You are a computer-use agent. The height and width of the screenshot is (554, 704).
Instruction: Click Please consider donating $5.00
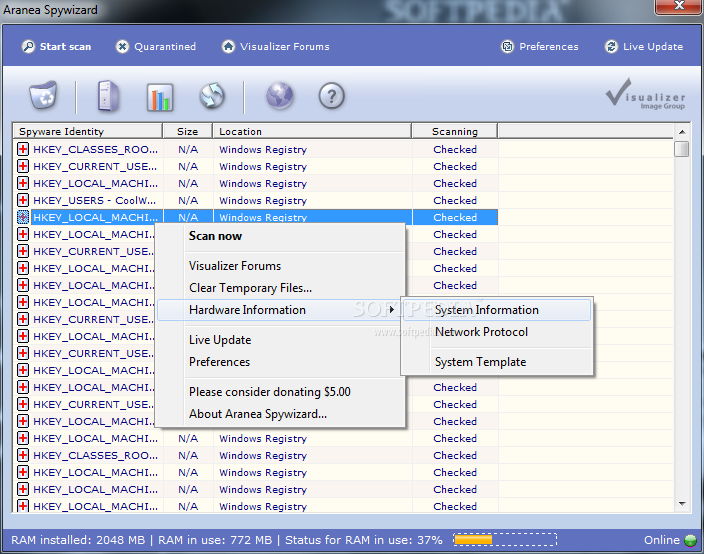[280, 392]
